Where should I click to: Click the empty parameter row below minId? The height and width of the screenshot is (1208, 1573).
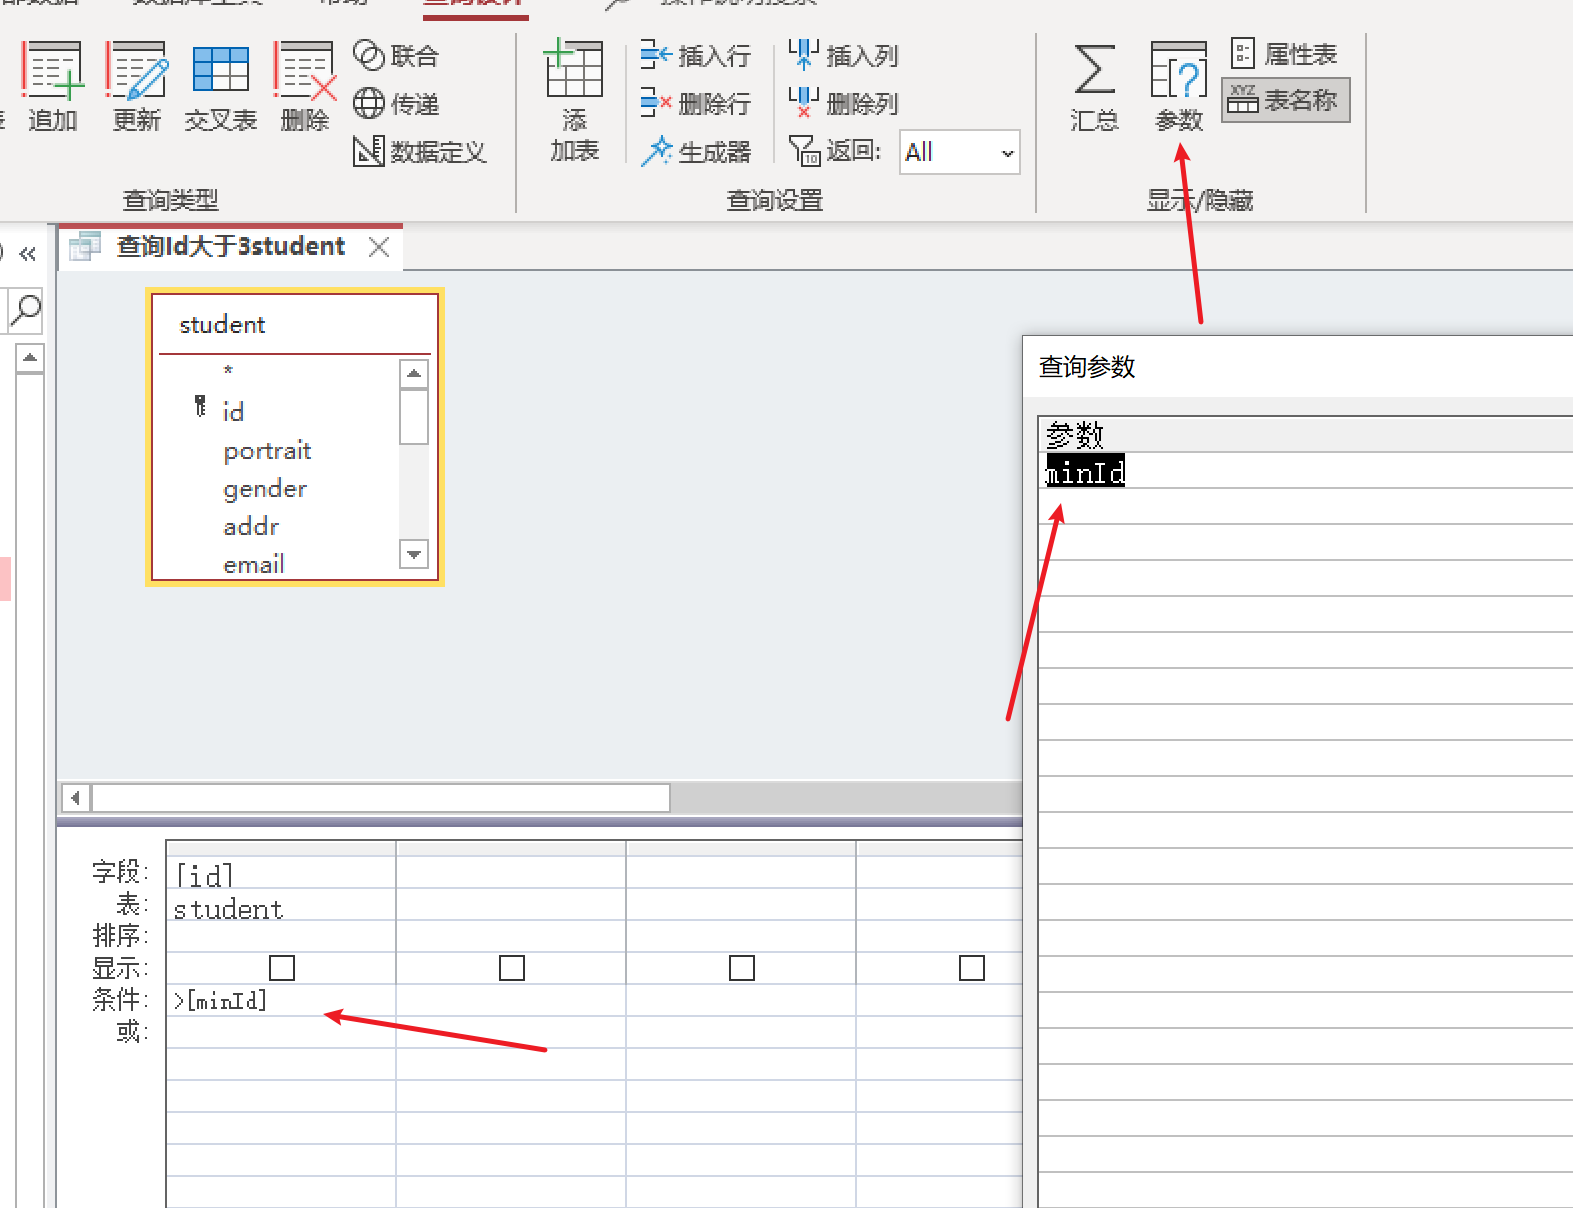(x=1305, y=507)
